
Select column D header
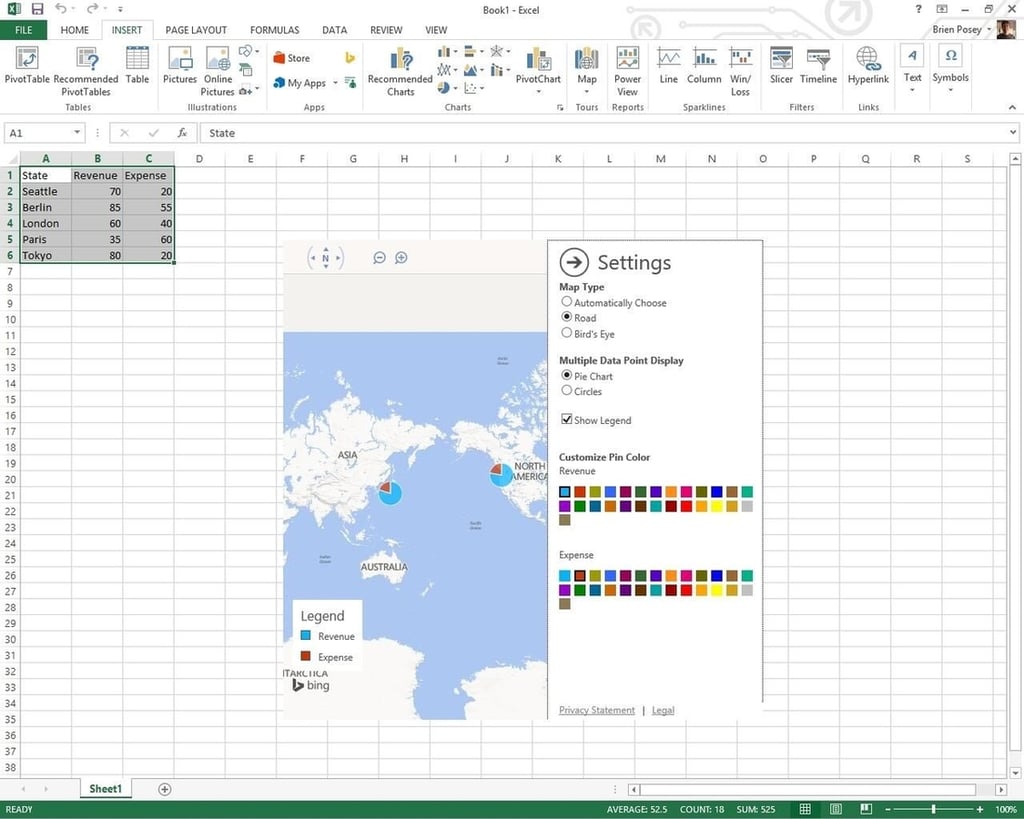click(199, 158)
